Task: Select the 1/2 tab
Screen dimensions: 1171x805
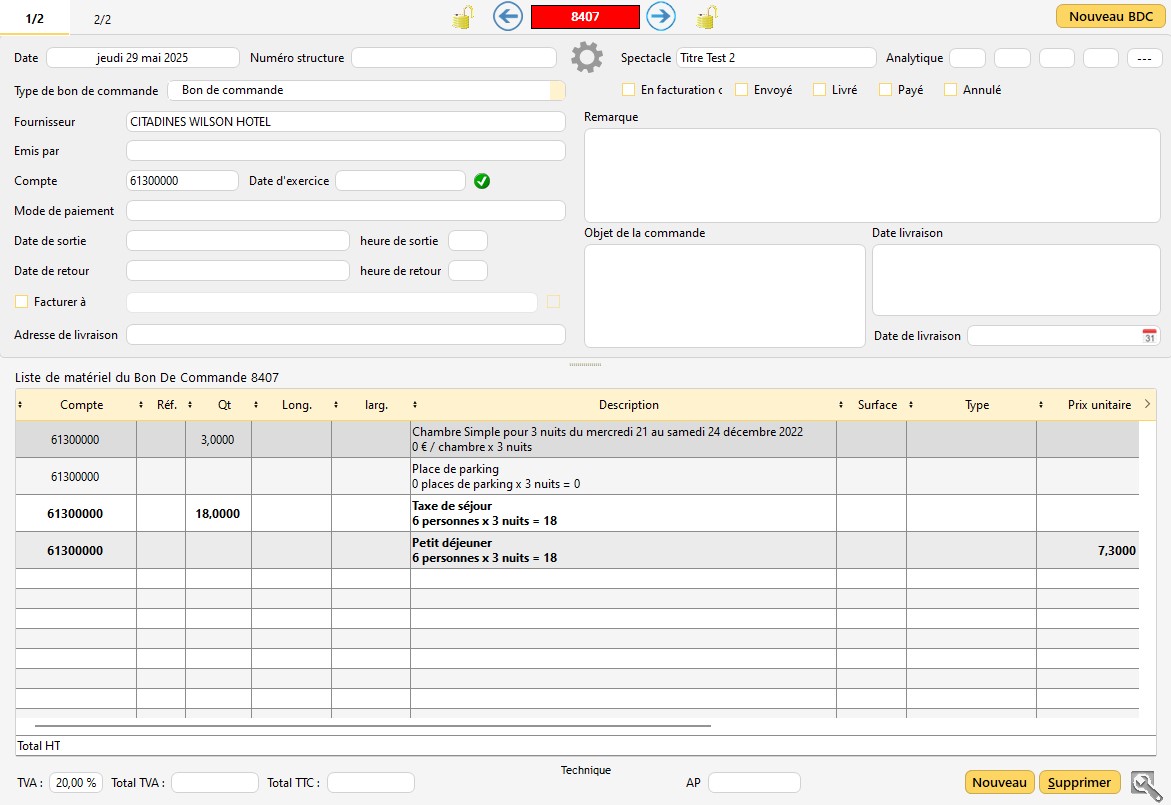Action: click(x=35, y=19)
